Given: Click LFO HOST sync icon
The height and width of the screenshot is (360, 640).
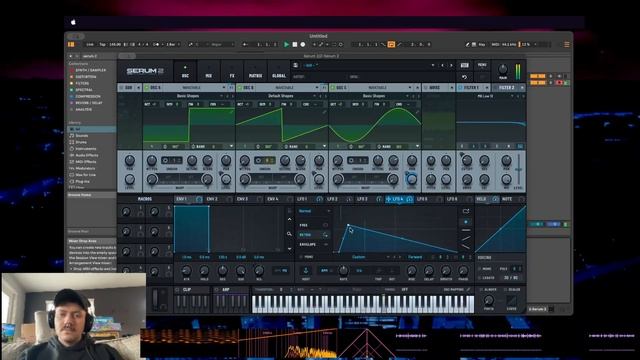Looking at the screenshot, I should point(306,271).
